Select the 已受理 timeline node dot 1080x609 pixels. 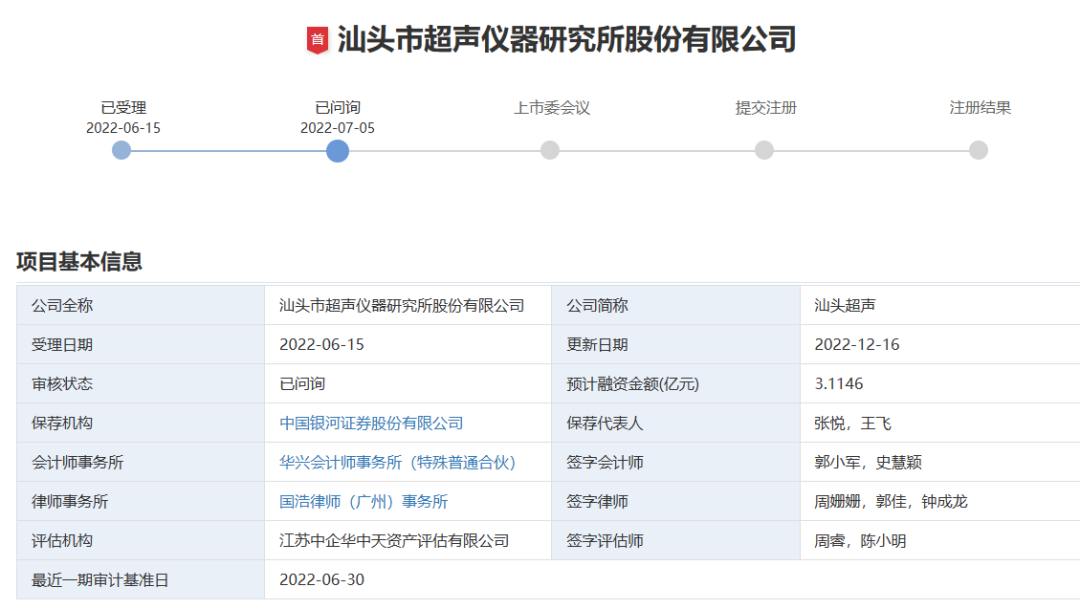pos(121,150)
